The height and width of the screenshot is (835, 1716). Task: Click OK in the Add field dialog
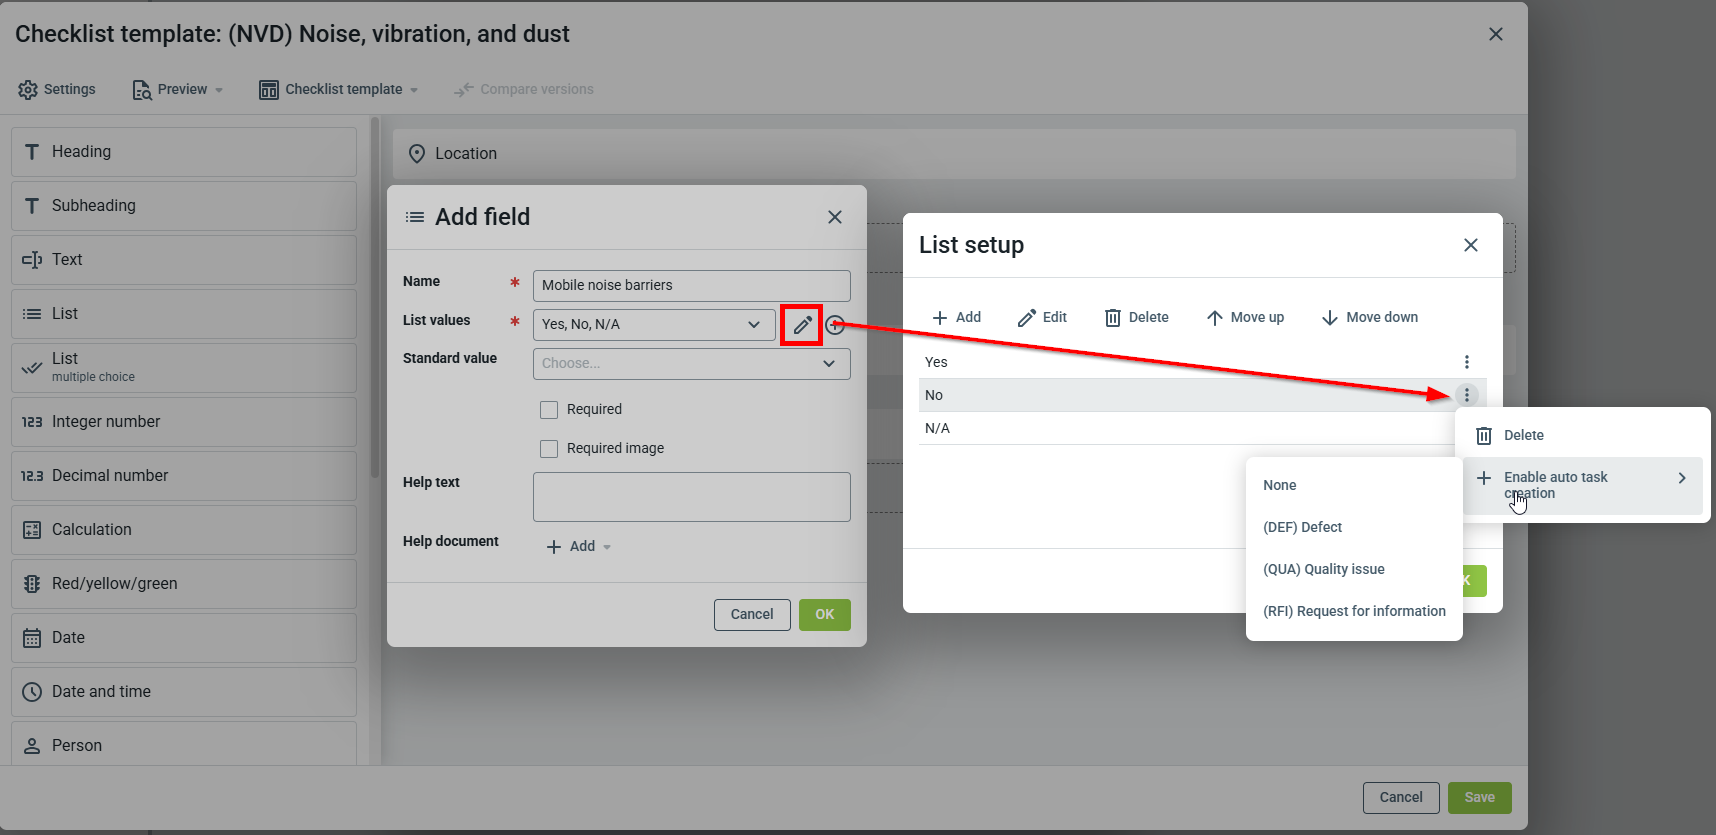pos(824,615)
